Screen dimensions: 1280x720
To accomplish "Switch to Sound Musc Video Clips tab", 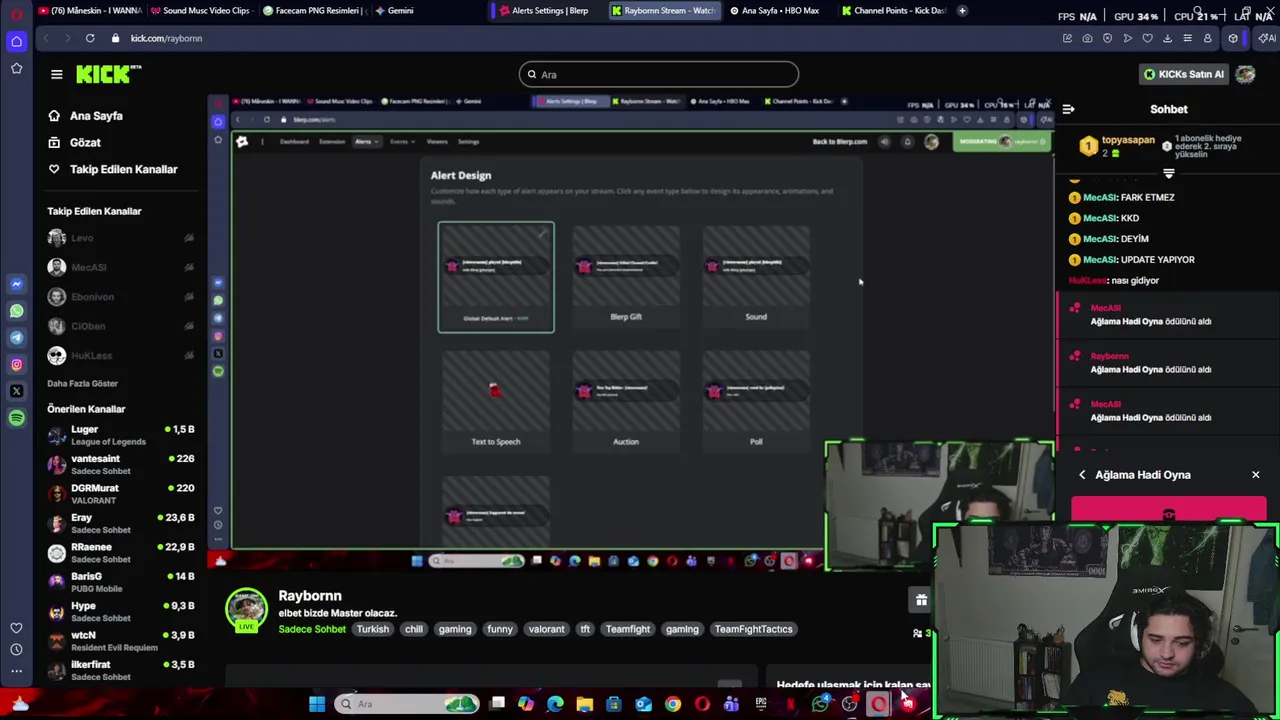I will click(x=200, y=10).
